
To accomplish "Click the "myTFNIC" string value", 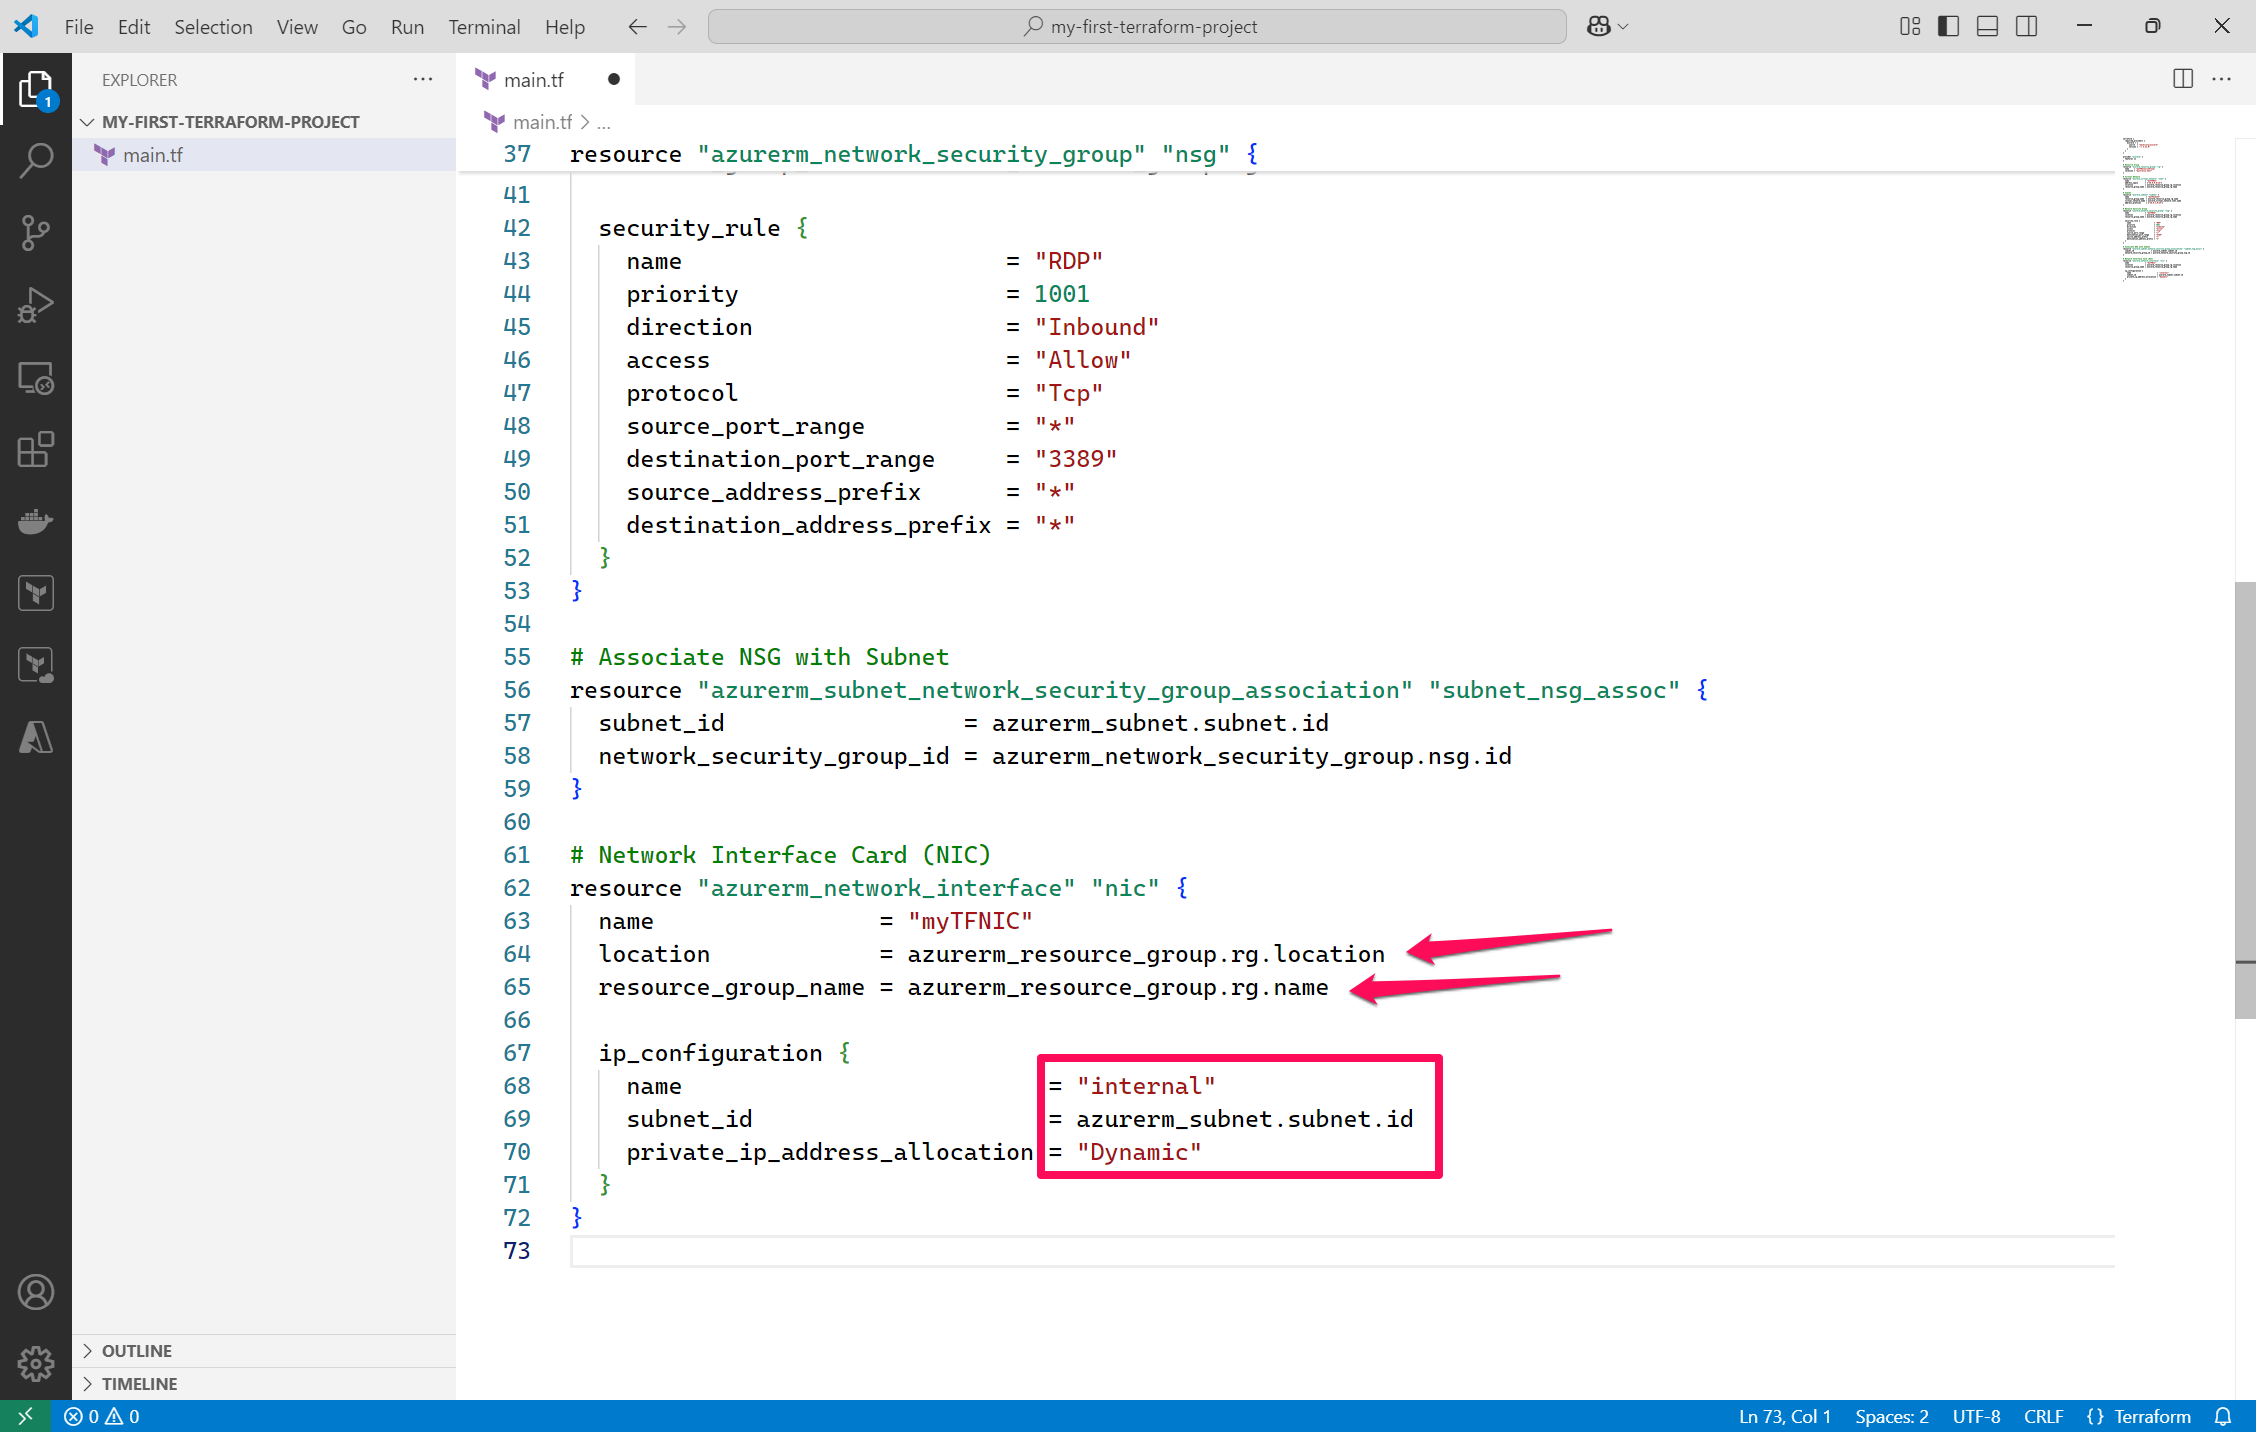I will 970,921.
